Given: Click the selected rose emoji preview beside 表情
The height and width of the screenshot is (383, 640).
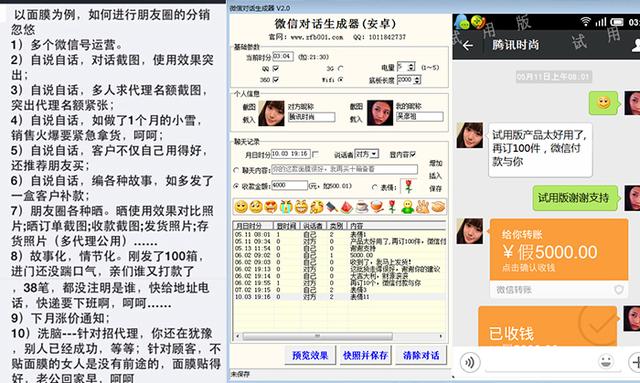Looking at the screenshot, I should 409,186.
